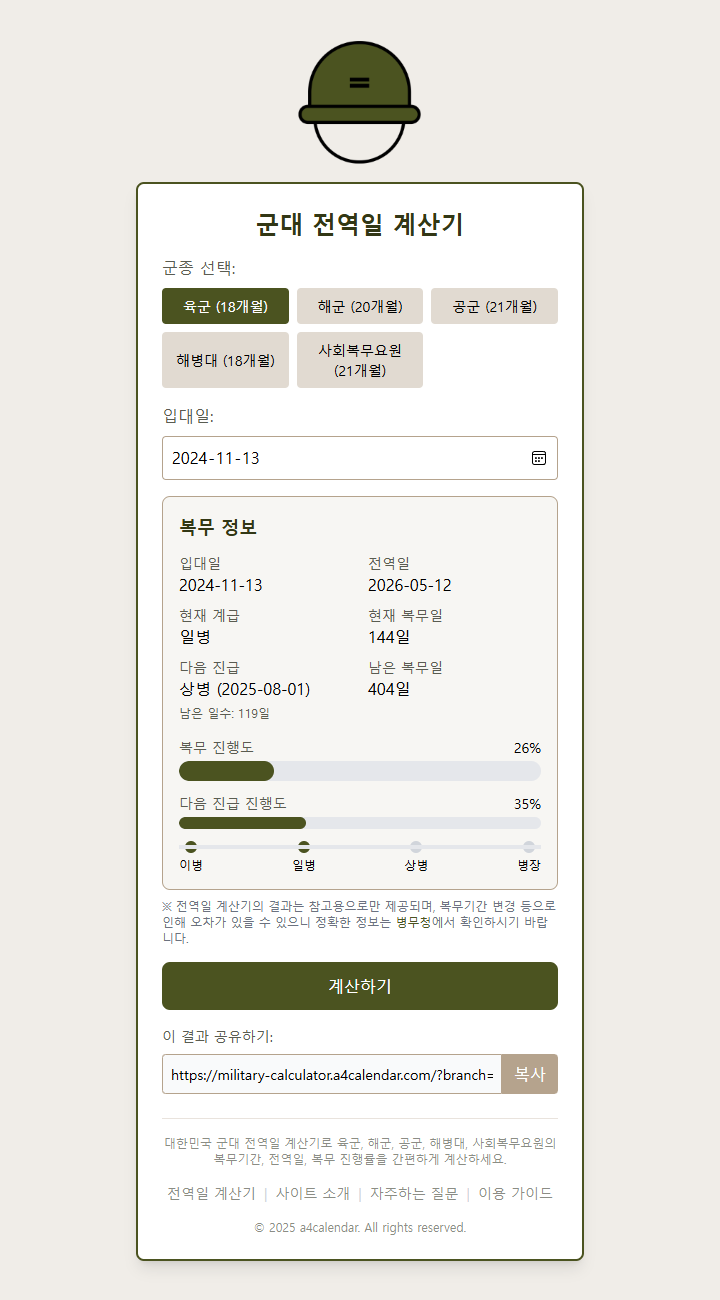The image size is (720, 1300).
Task: Click the 계산하기 calculate button
Action: point(360,986)
